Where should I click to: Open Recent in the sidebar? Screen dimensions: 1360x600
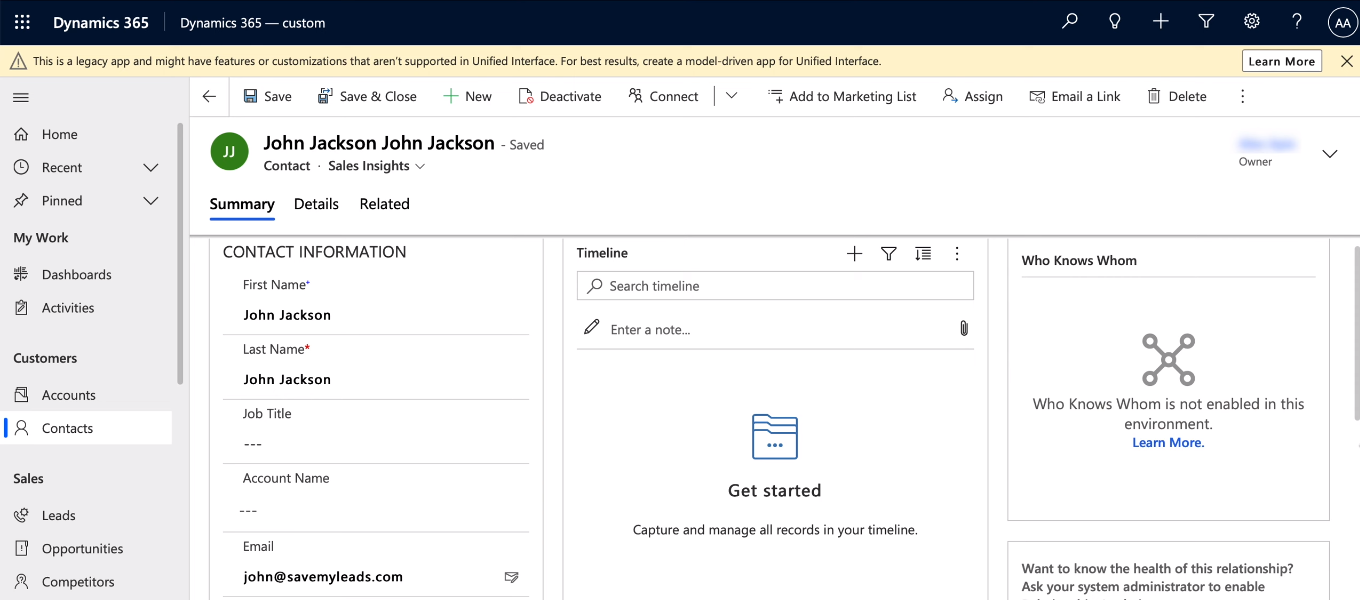(x=62, y=168)
